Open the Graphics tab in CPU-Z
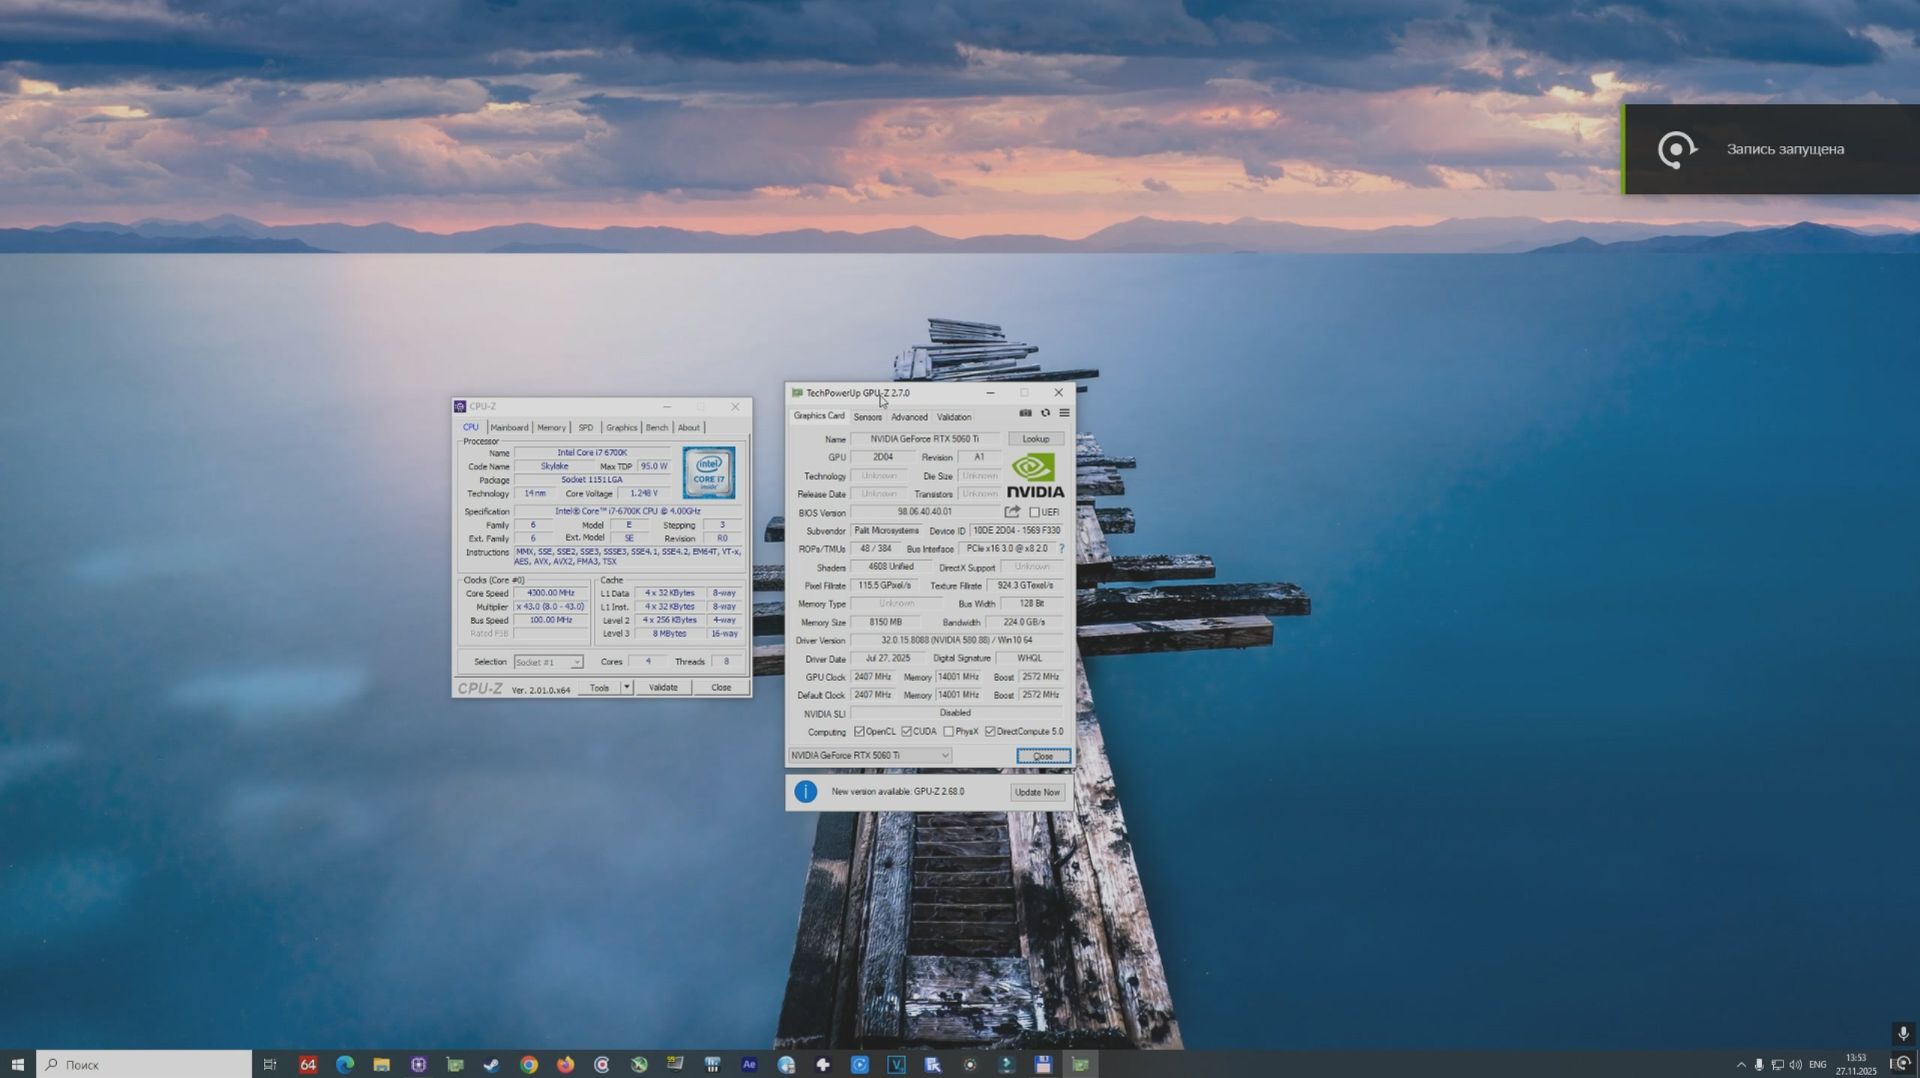Image resolution: width=1920 pixels, height=1078 pixels. (621, 427)
